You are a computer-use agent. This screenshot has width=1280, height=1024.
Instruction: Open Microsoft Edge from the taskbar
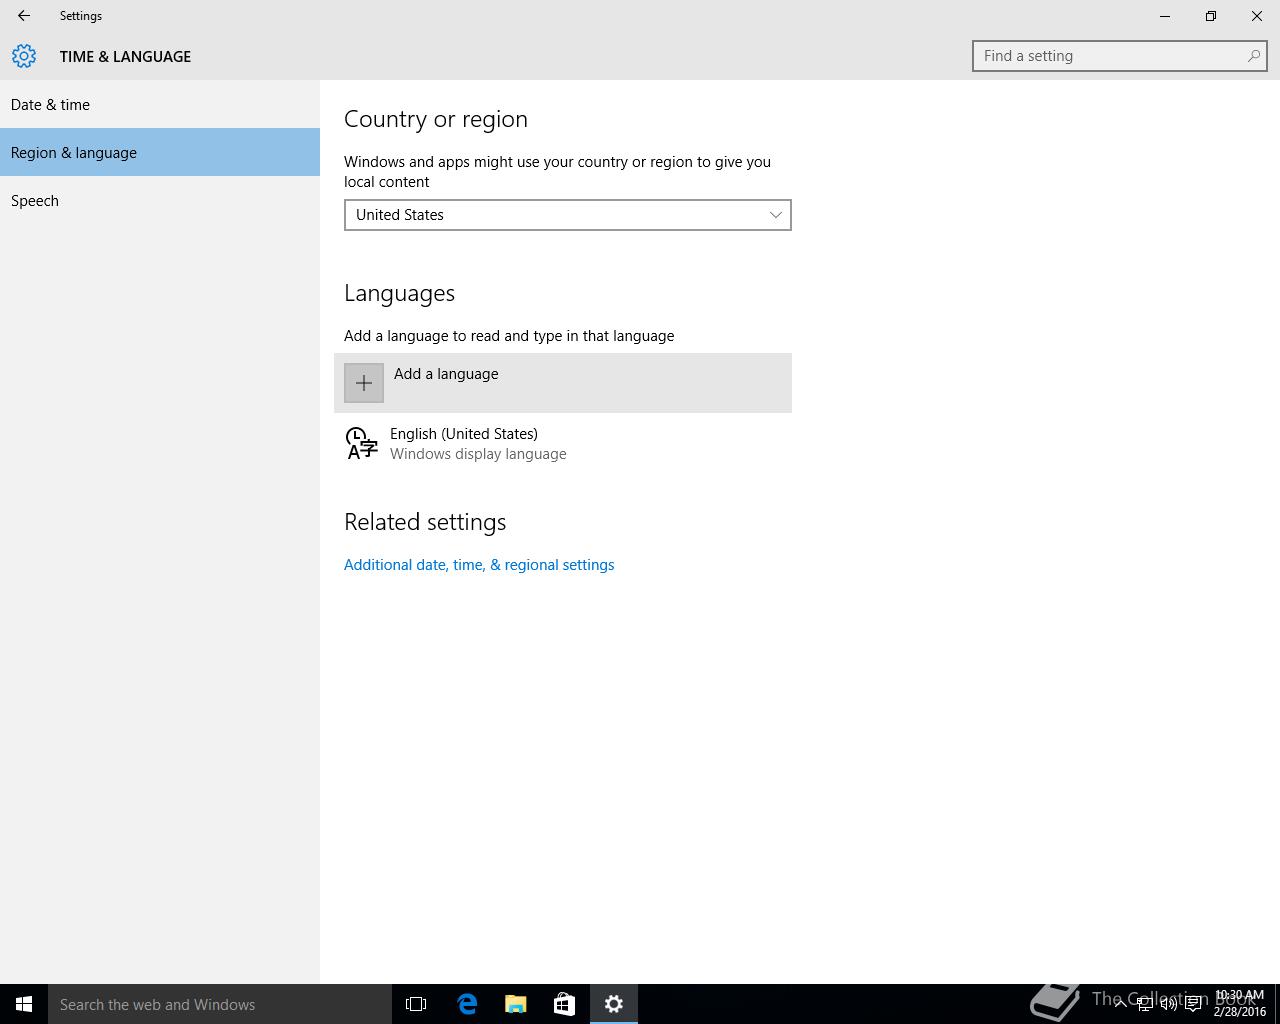[467, 1004]
